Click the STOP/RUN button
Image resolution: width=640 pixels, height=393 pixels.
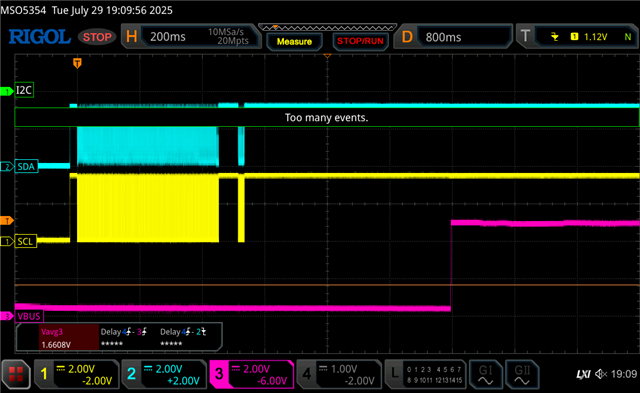coord(360,42)
